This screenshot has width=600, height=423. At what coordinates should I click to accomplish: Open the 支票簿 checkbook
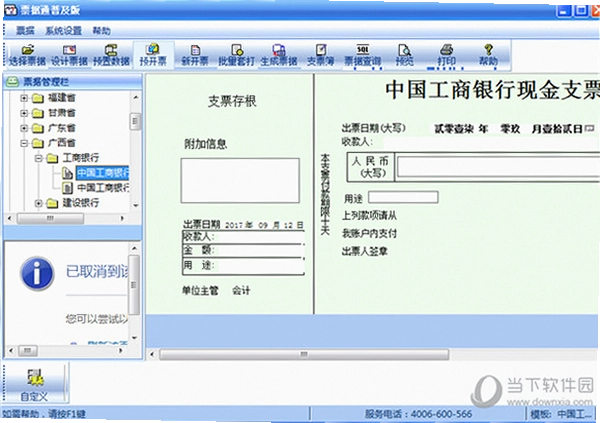(x=321, y=56)
